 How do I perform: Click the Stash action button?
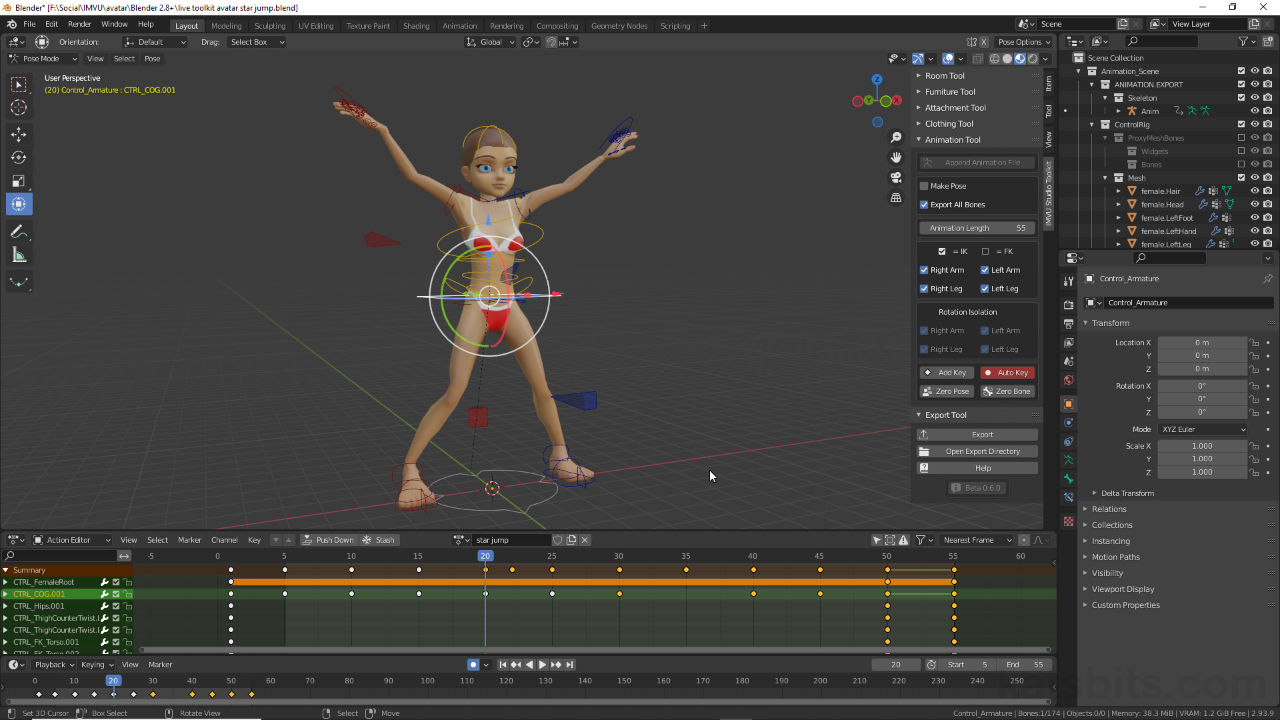coord(379,540)
